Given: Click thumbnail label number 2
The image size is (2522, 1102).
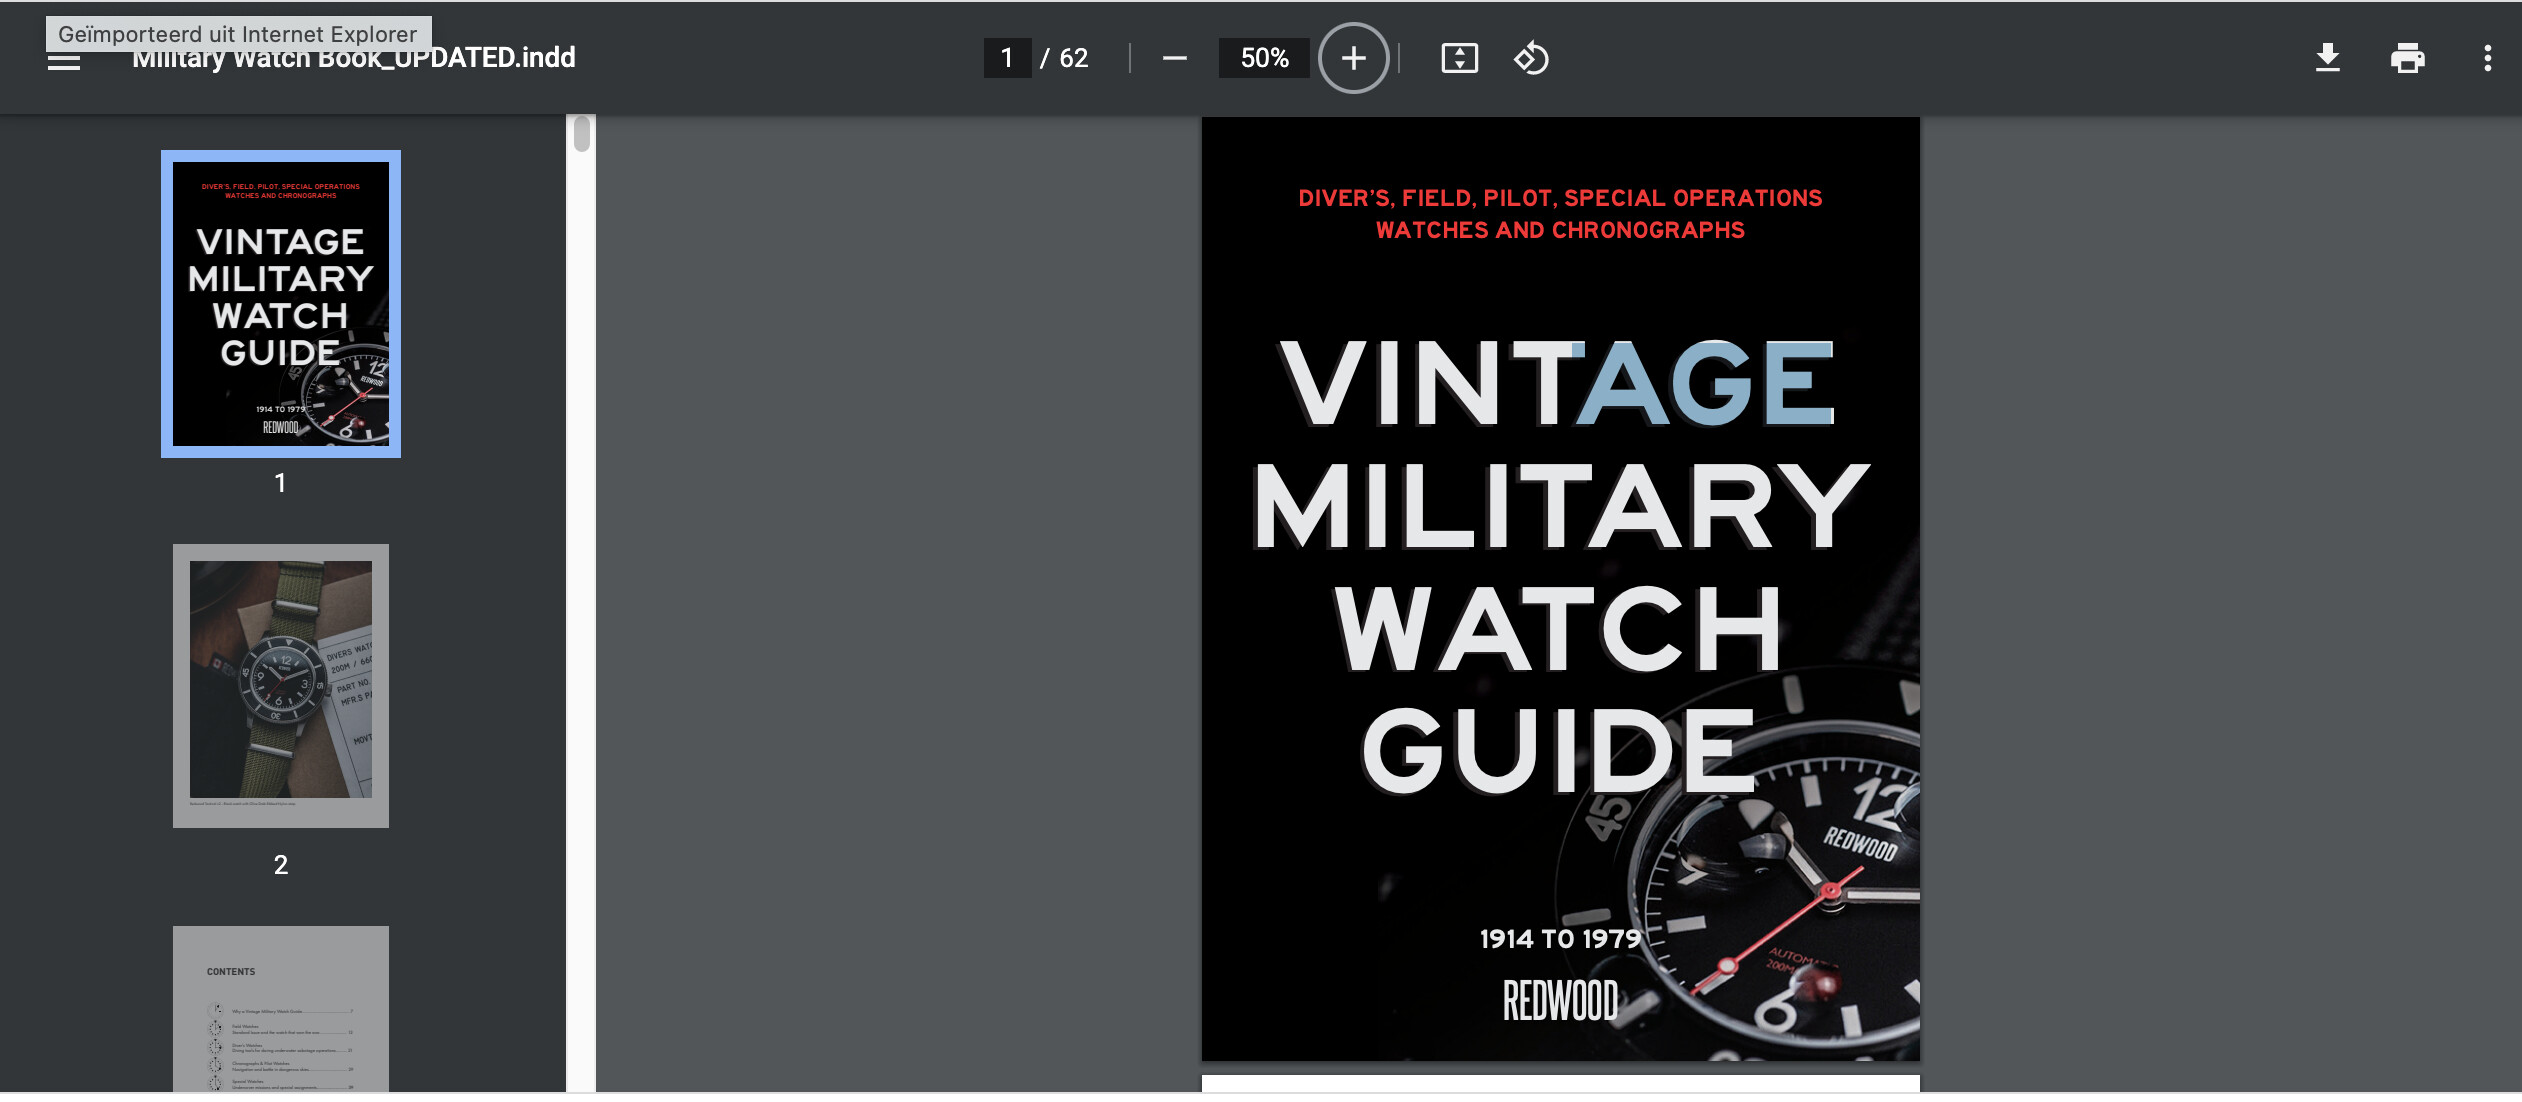Looking at the screenshot, I should click(281, 865).
